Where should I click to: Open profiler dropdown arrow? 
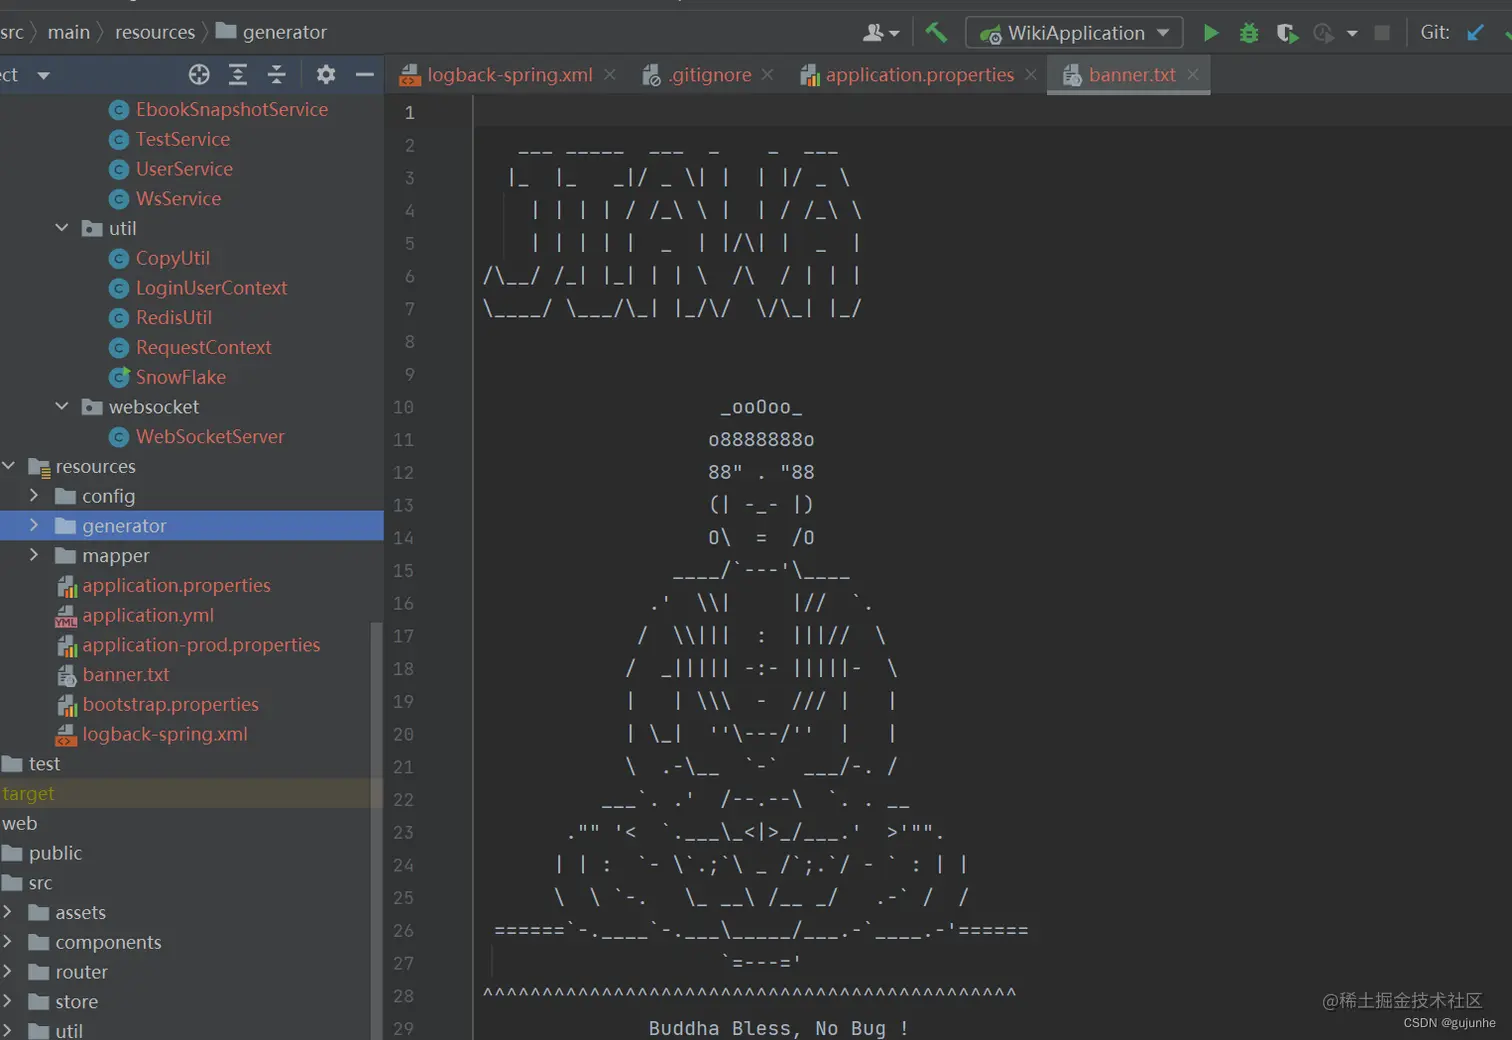pyautogui.click(x=1352, y=34)
